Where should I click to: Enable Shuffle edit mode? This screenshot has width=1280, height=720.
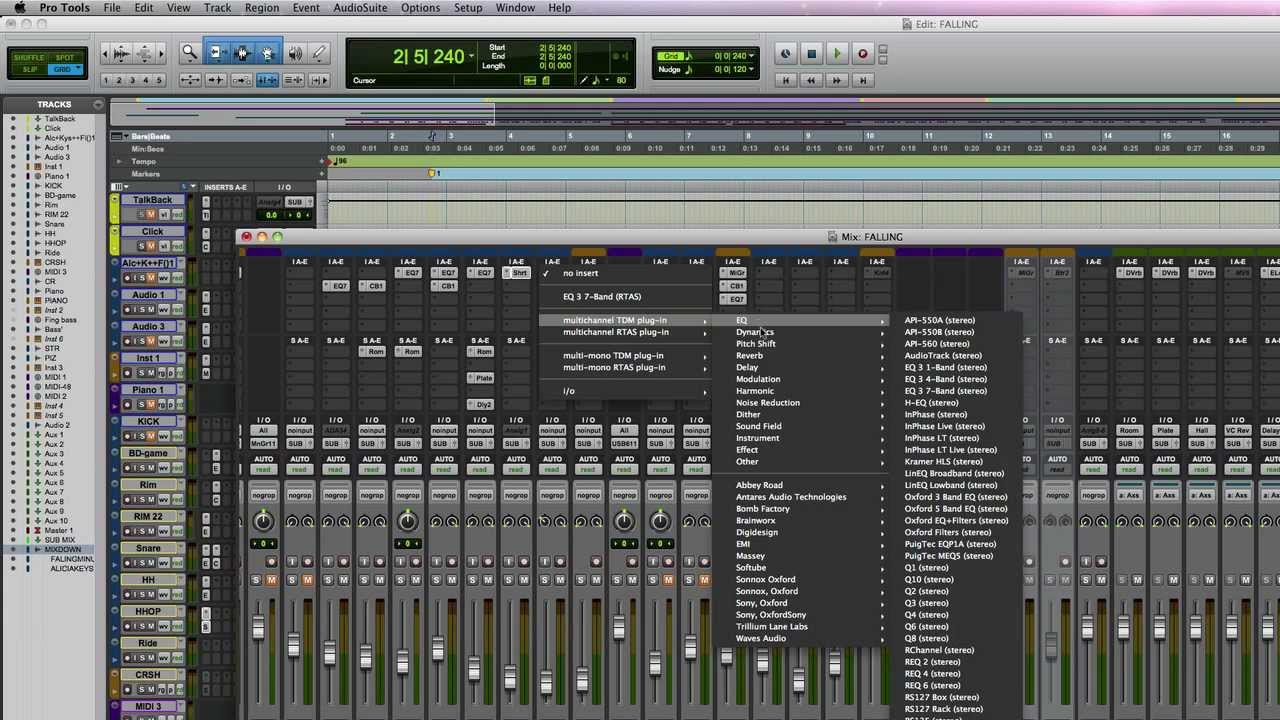coord(28,58)
